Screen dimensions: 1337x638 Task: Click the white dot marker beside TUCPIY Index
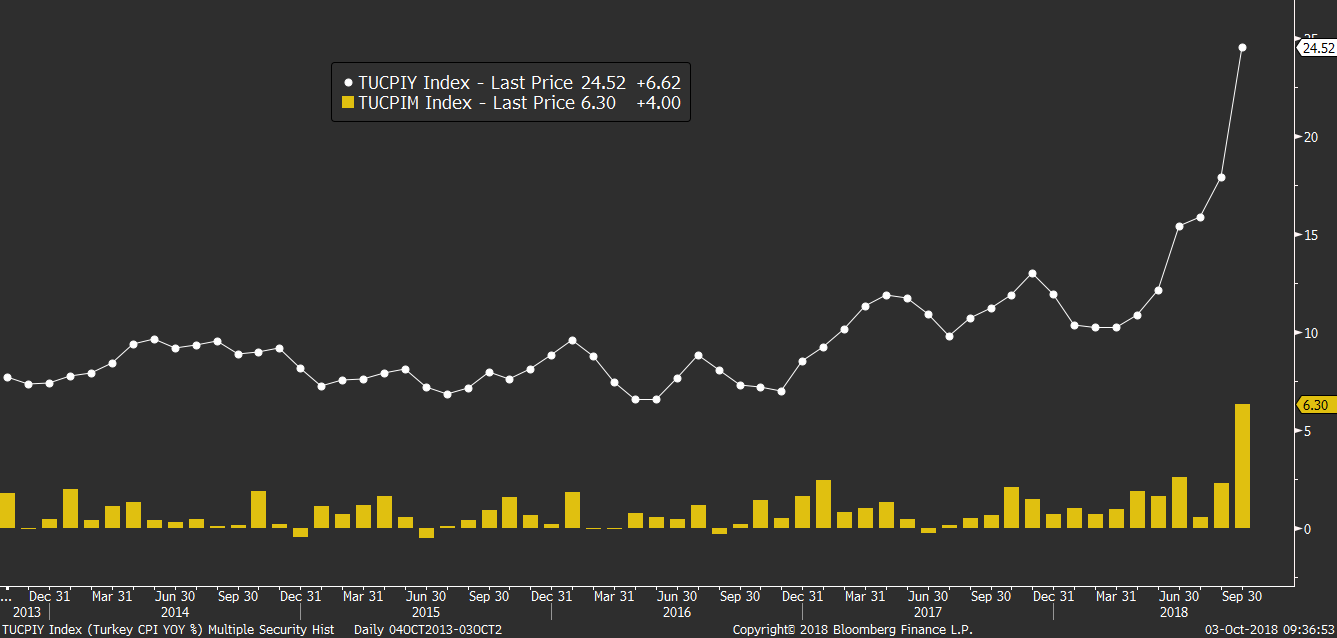click(348, 83)
